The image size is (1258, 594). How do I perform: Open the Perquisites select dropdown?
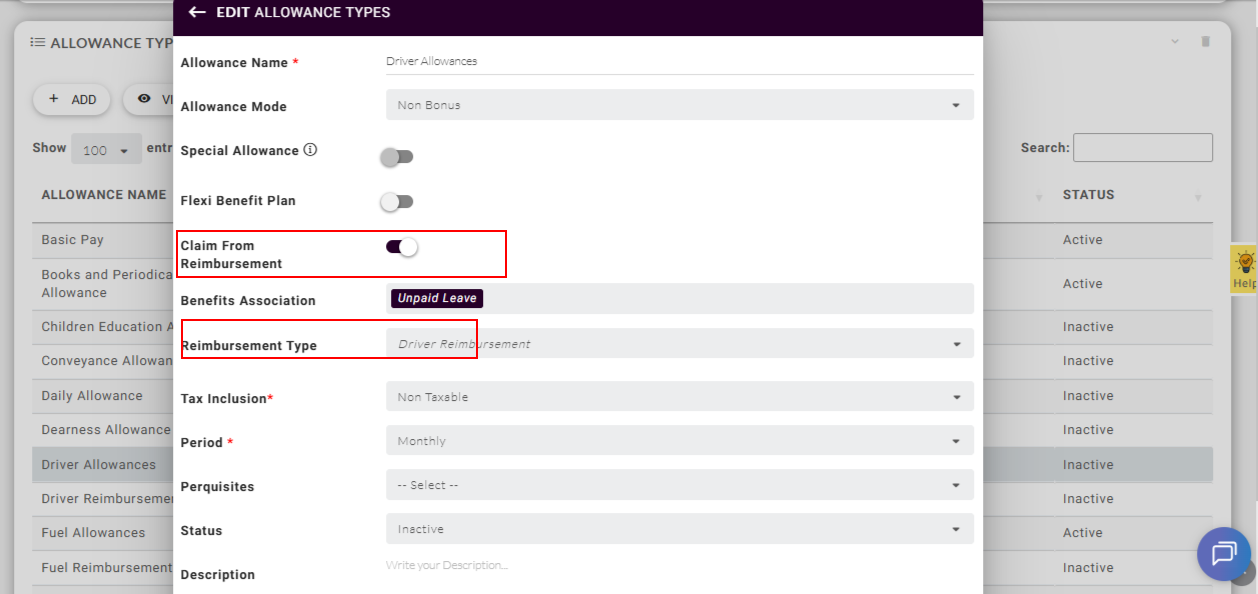[679, 485]
